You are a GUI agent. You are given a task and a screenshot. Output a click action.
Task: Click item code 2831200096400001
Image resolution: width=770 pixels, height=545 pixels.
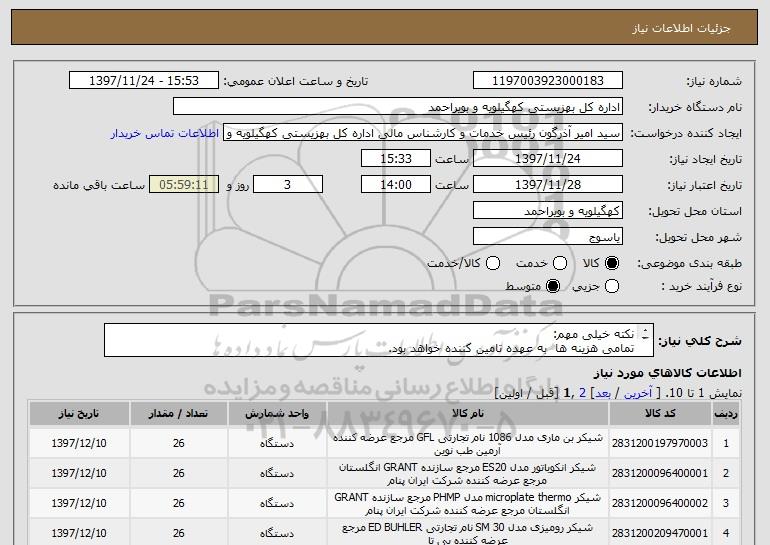660,473
